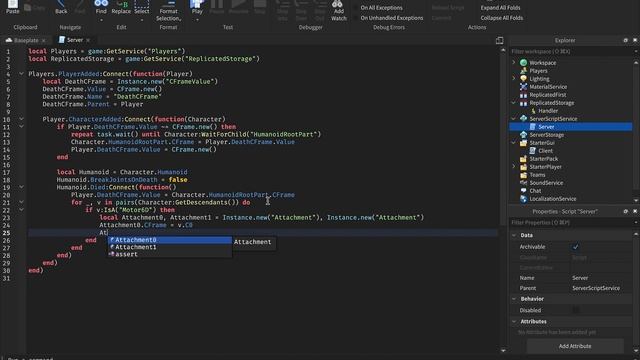Click the Paste clipboard icon
Screen dimensions: 640x360
point(13,4)
